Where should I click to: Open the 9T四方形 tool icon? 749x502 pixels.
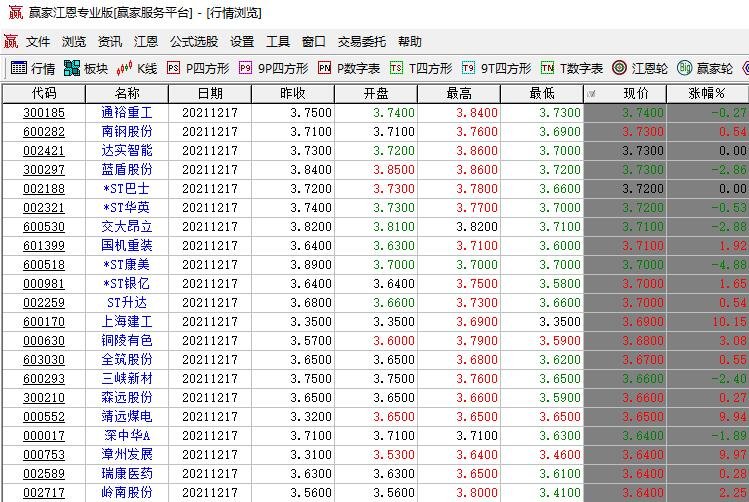click(x=468, y=68)
